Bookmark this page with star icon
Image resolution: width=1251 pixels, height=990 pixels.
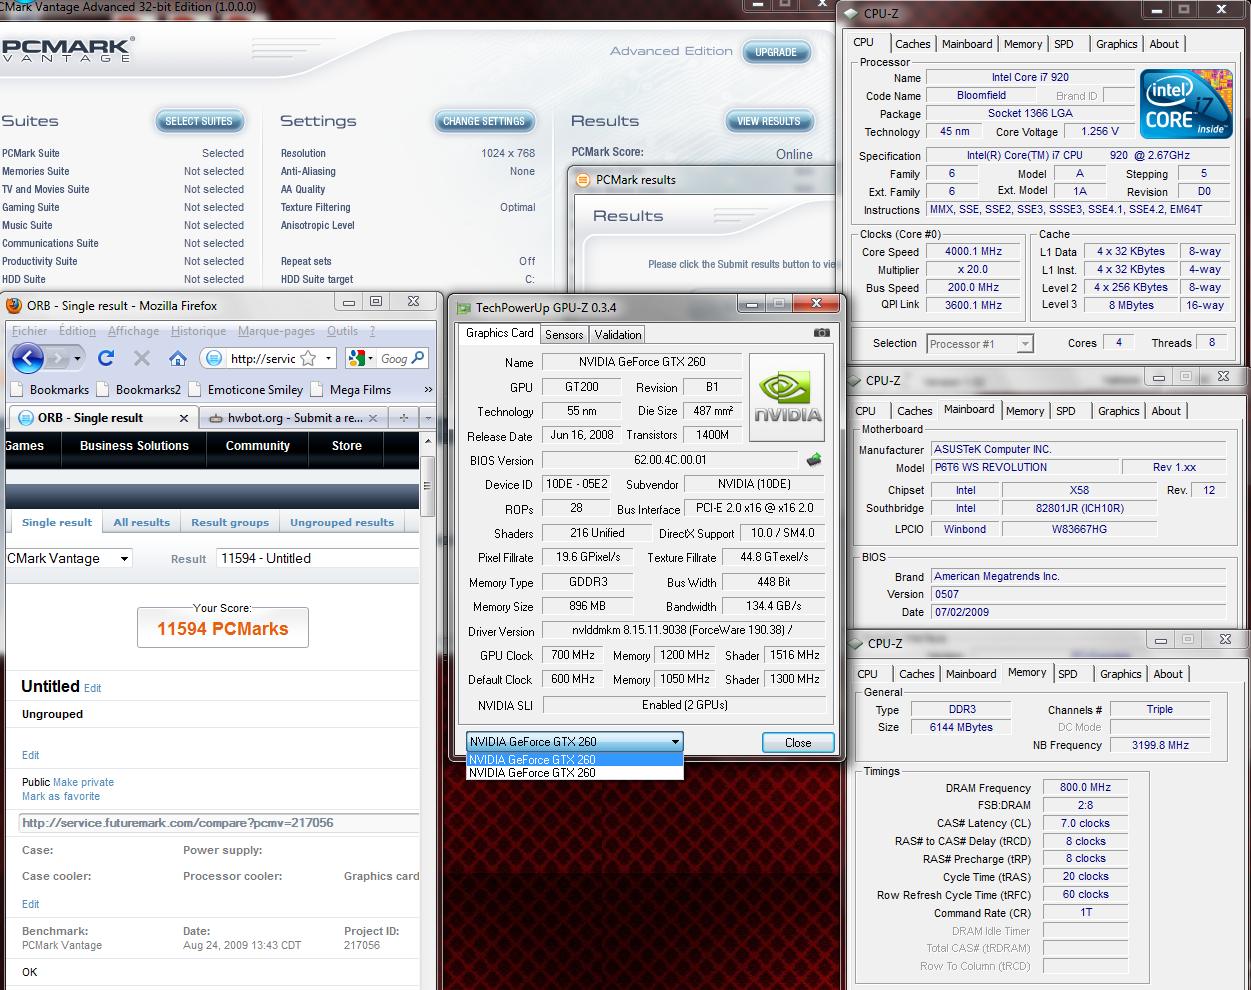308,358
